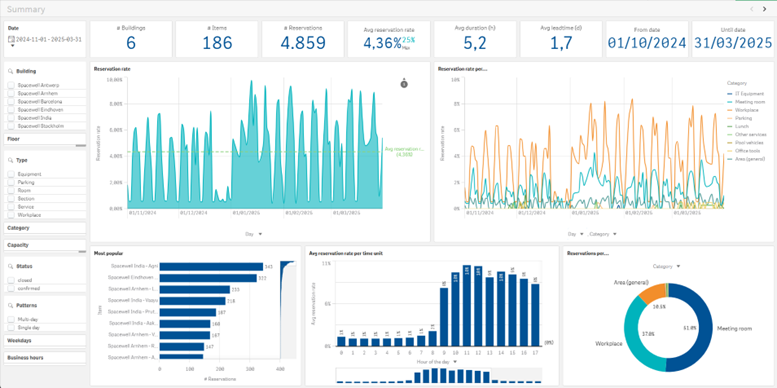Tick the Spacewell Antwerp checkbox
Image resolution: width=777 pixels, height=388 pixels.
tap(11, 85)
